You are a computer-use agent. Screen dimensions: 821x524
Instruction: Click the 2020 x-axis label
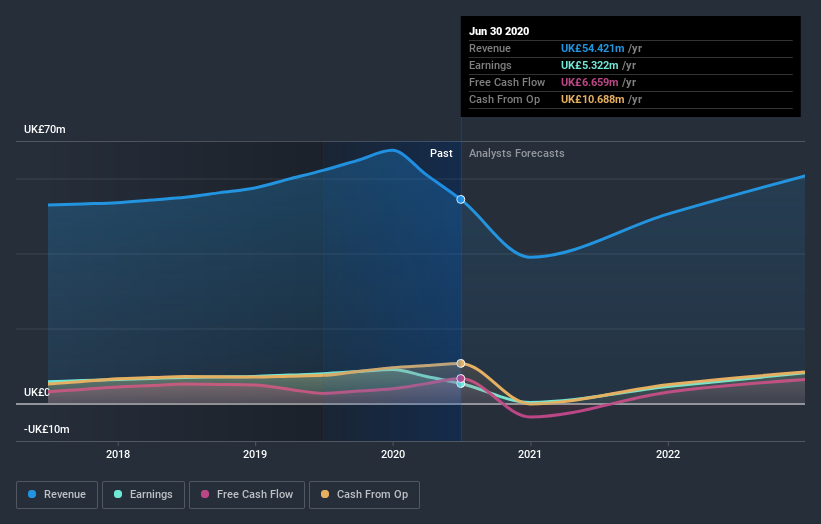point(393,454)
